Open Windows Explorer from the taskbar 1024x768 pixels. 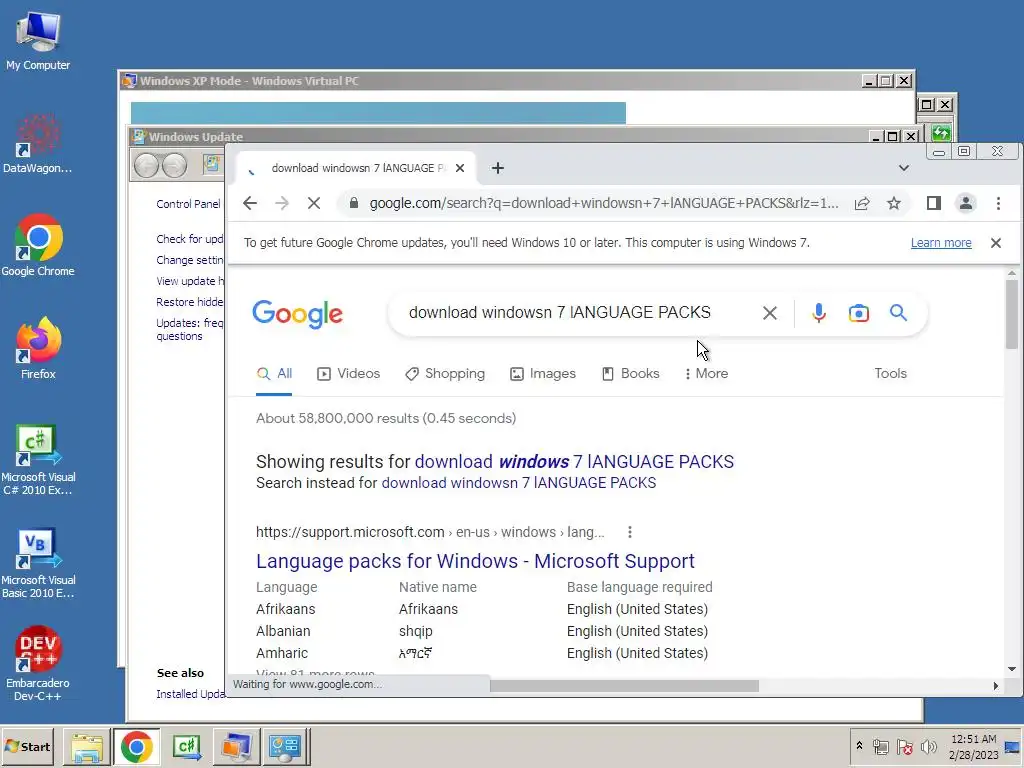coord(86,747)
